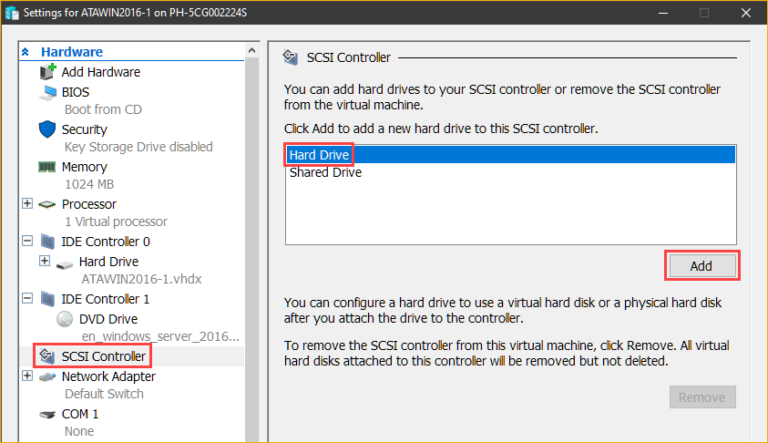Viewport: 768px width, 443px height.
Task: Select Network Adapter in the tree
Action: (108, 376)
